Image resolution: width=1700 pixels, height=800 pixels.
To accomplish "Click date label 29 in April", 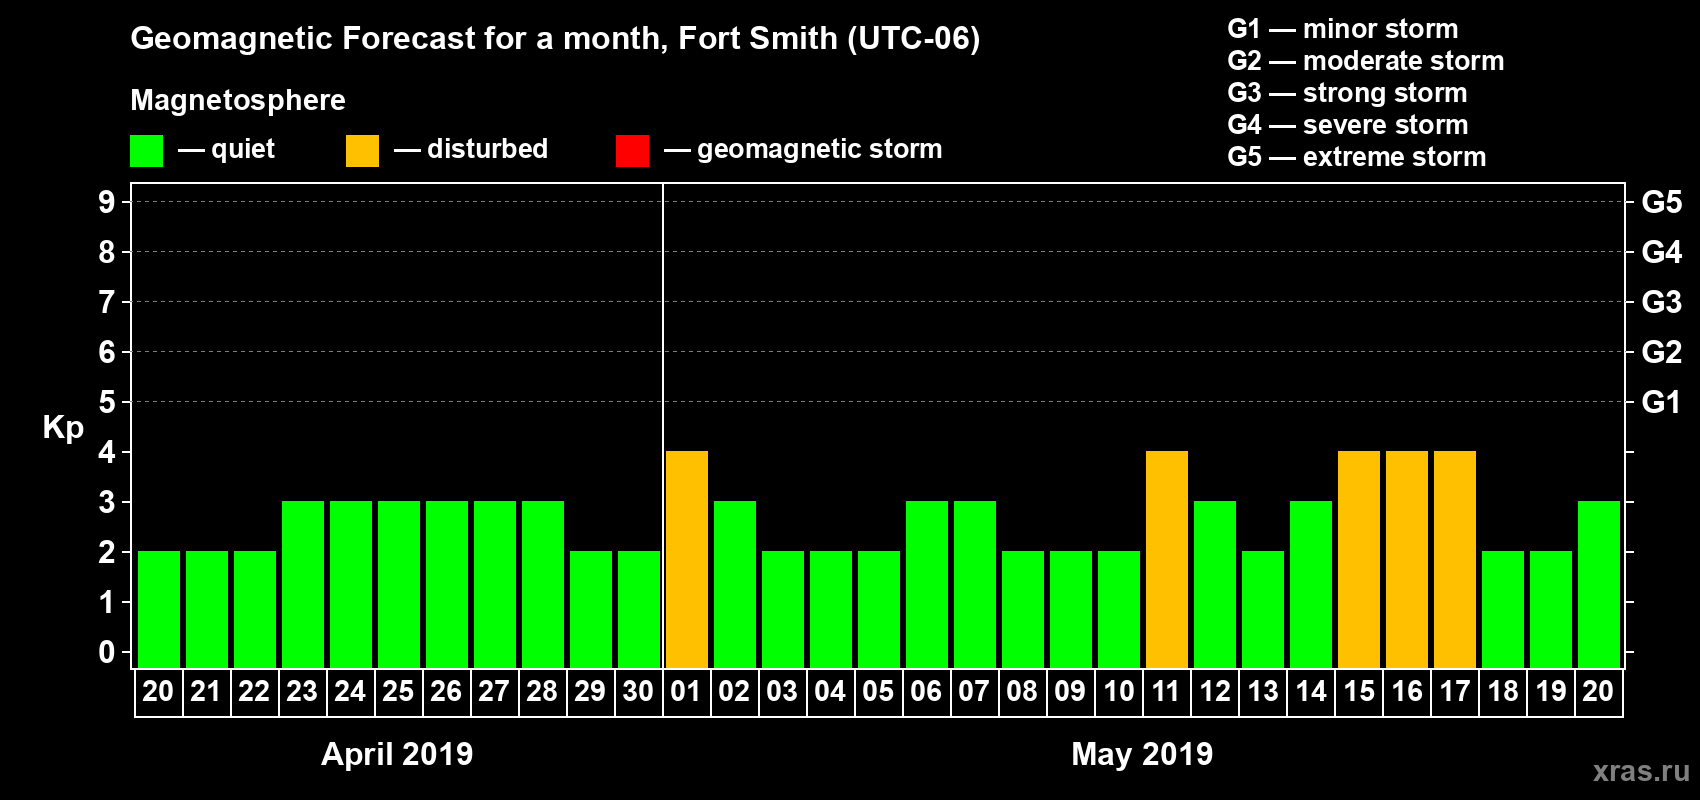I will 590,692.
